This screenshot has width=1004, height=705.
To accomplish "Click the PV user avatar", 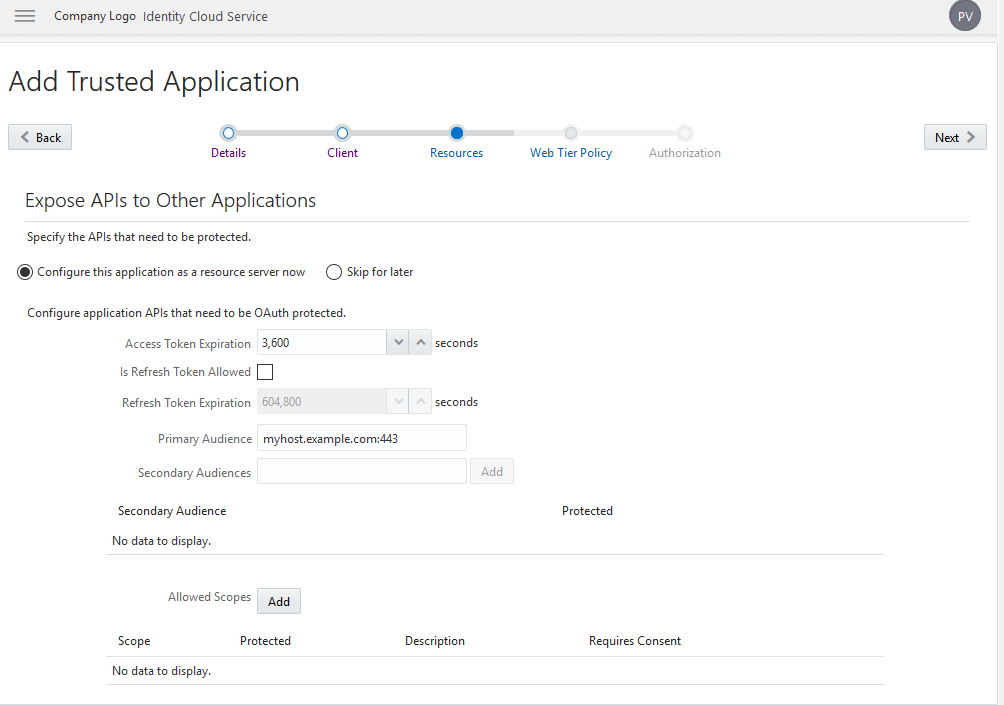I will coord(964,16).
